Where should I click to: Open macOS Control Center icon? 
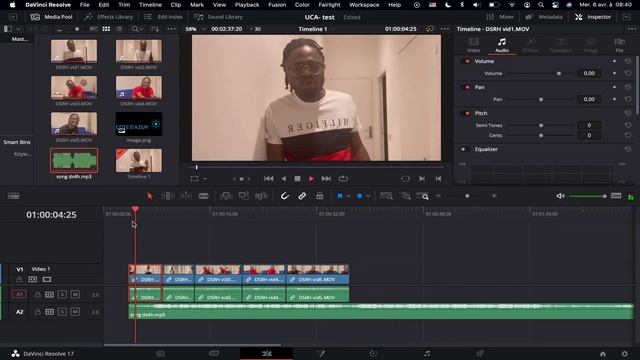(x=555, y=5)
